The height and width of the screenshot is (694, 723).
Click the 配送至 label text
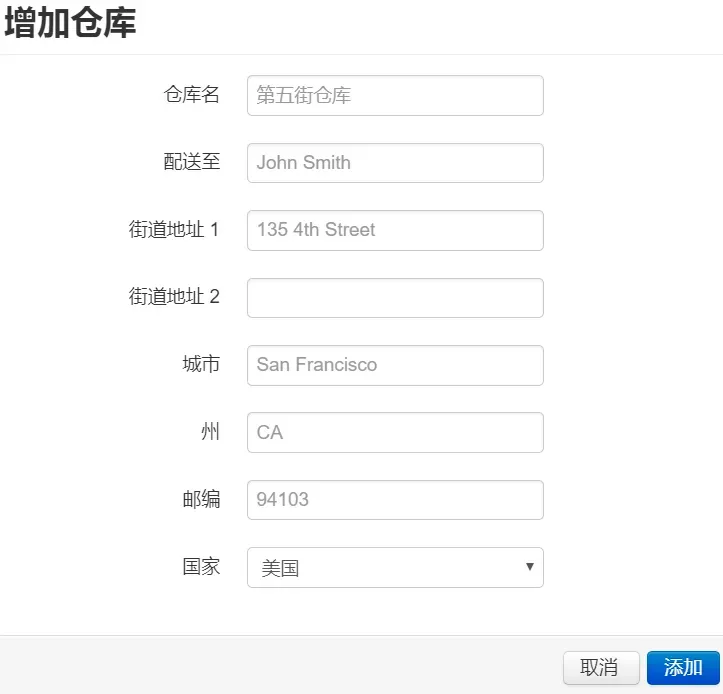tap(191, 162)
